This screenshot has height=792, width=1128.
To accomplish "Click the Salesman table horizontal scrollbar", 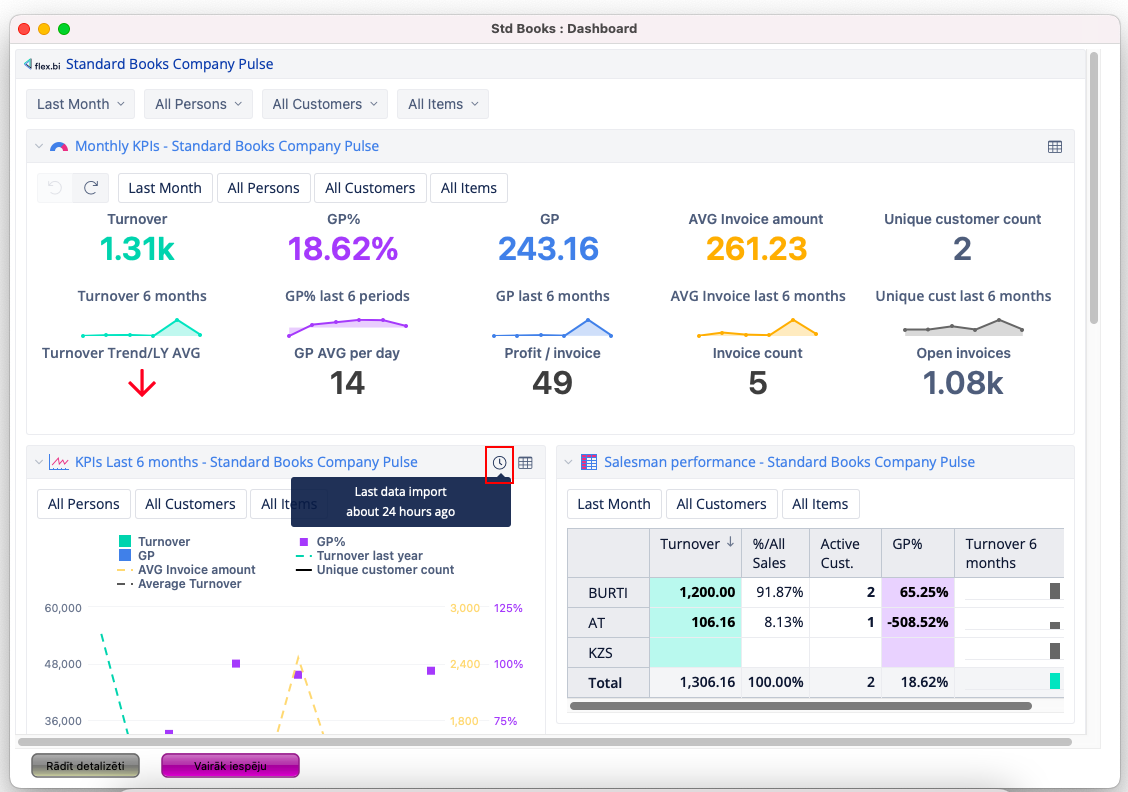I will [800, 705].
